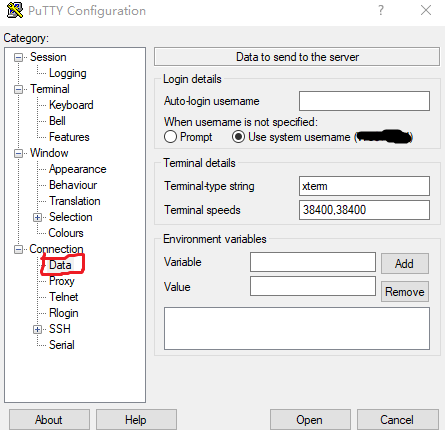Select the Logging category
This screenshot has width=445, height=430.
coord(68,73)
